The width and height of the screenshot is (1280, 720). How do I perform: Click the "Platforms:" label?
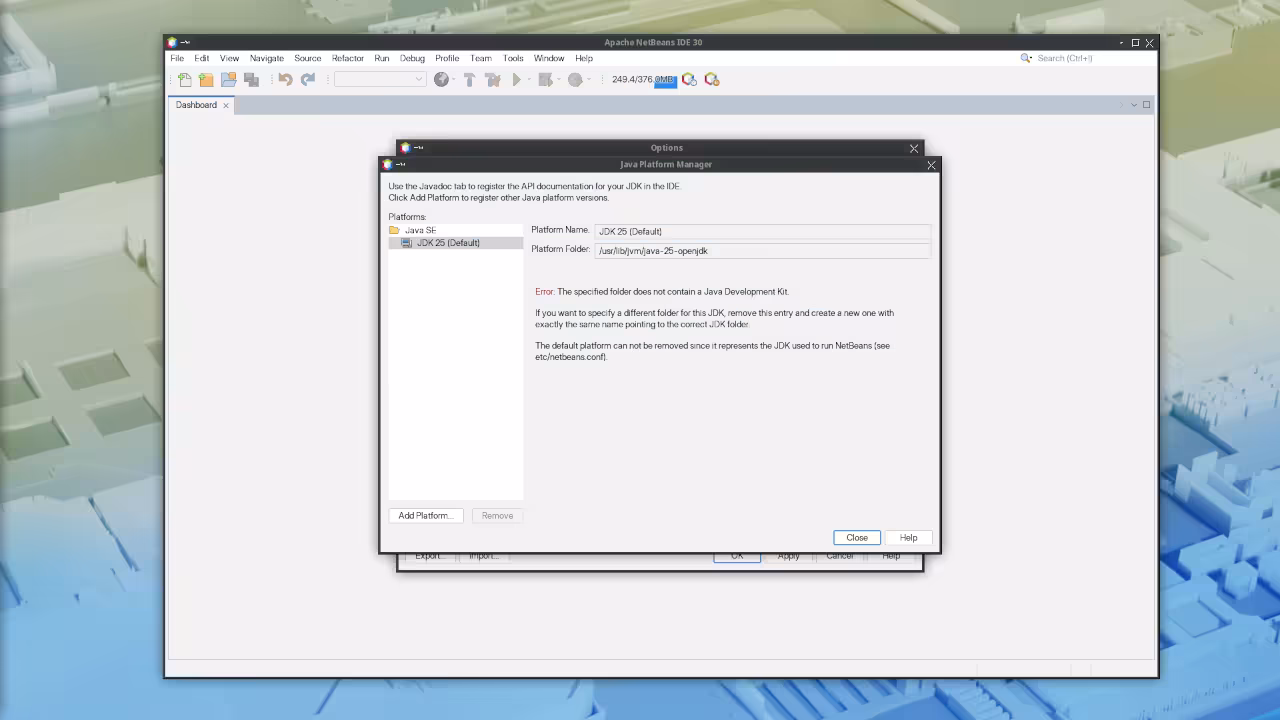pos(407,217)
